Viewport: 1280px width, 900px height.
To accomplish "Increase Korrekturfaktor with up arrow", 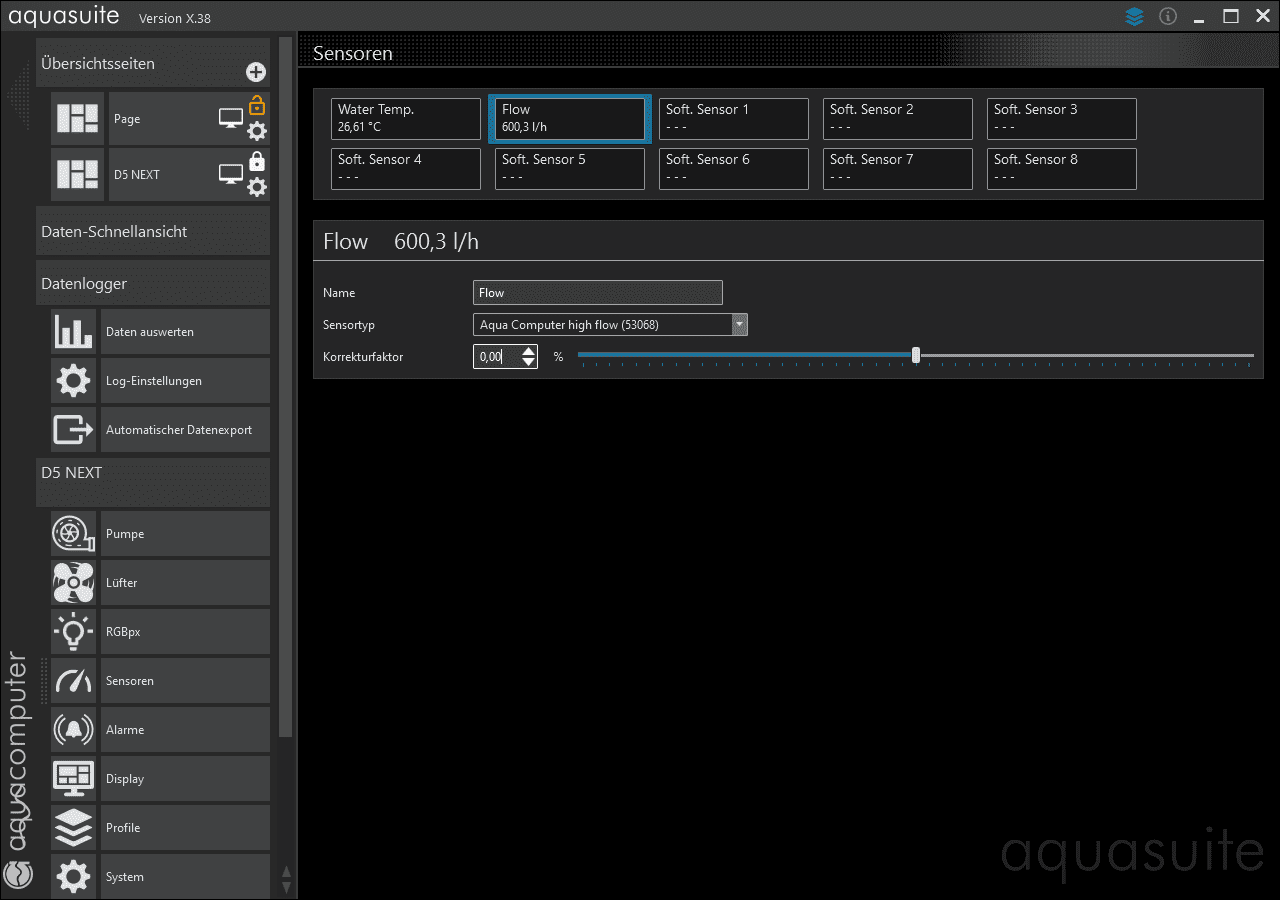I will pos(529,351).
